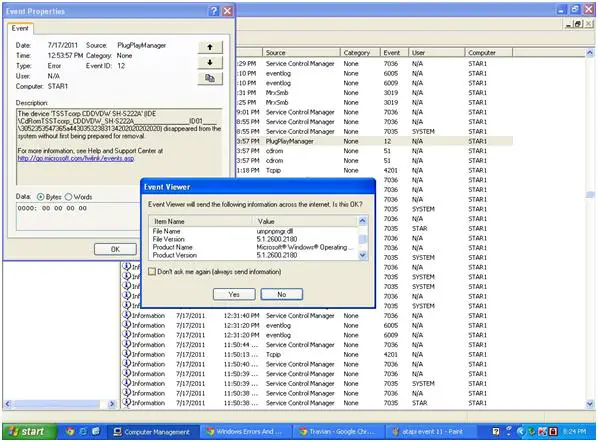Click the system tray help question mark icon
This screenshot has height=442, width=598.
tap(496, 431)
